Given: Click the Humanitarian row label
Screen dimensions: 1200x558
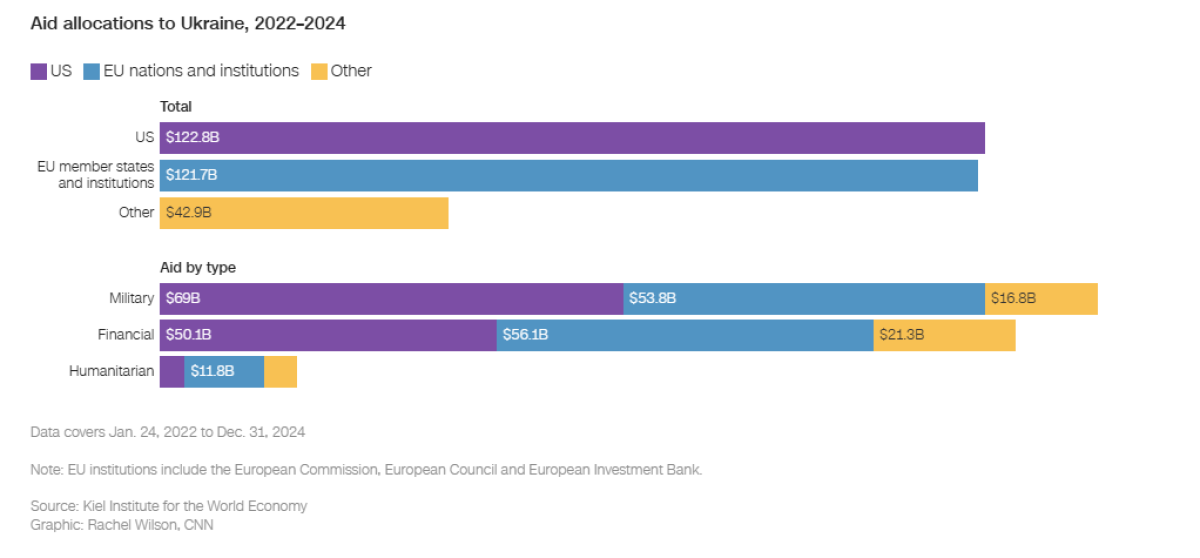Looking at the screenshot, I should pos(111,371).
